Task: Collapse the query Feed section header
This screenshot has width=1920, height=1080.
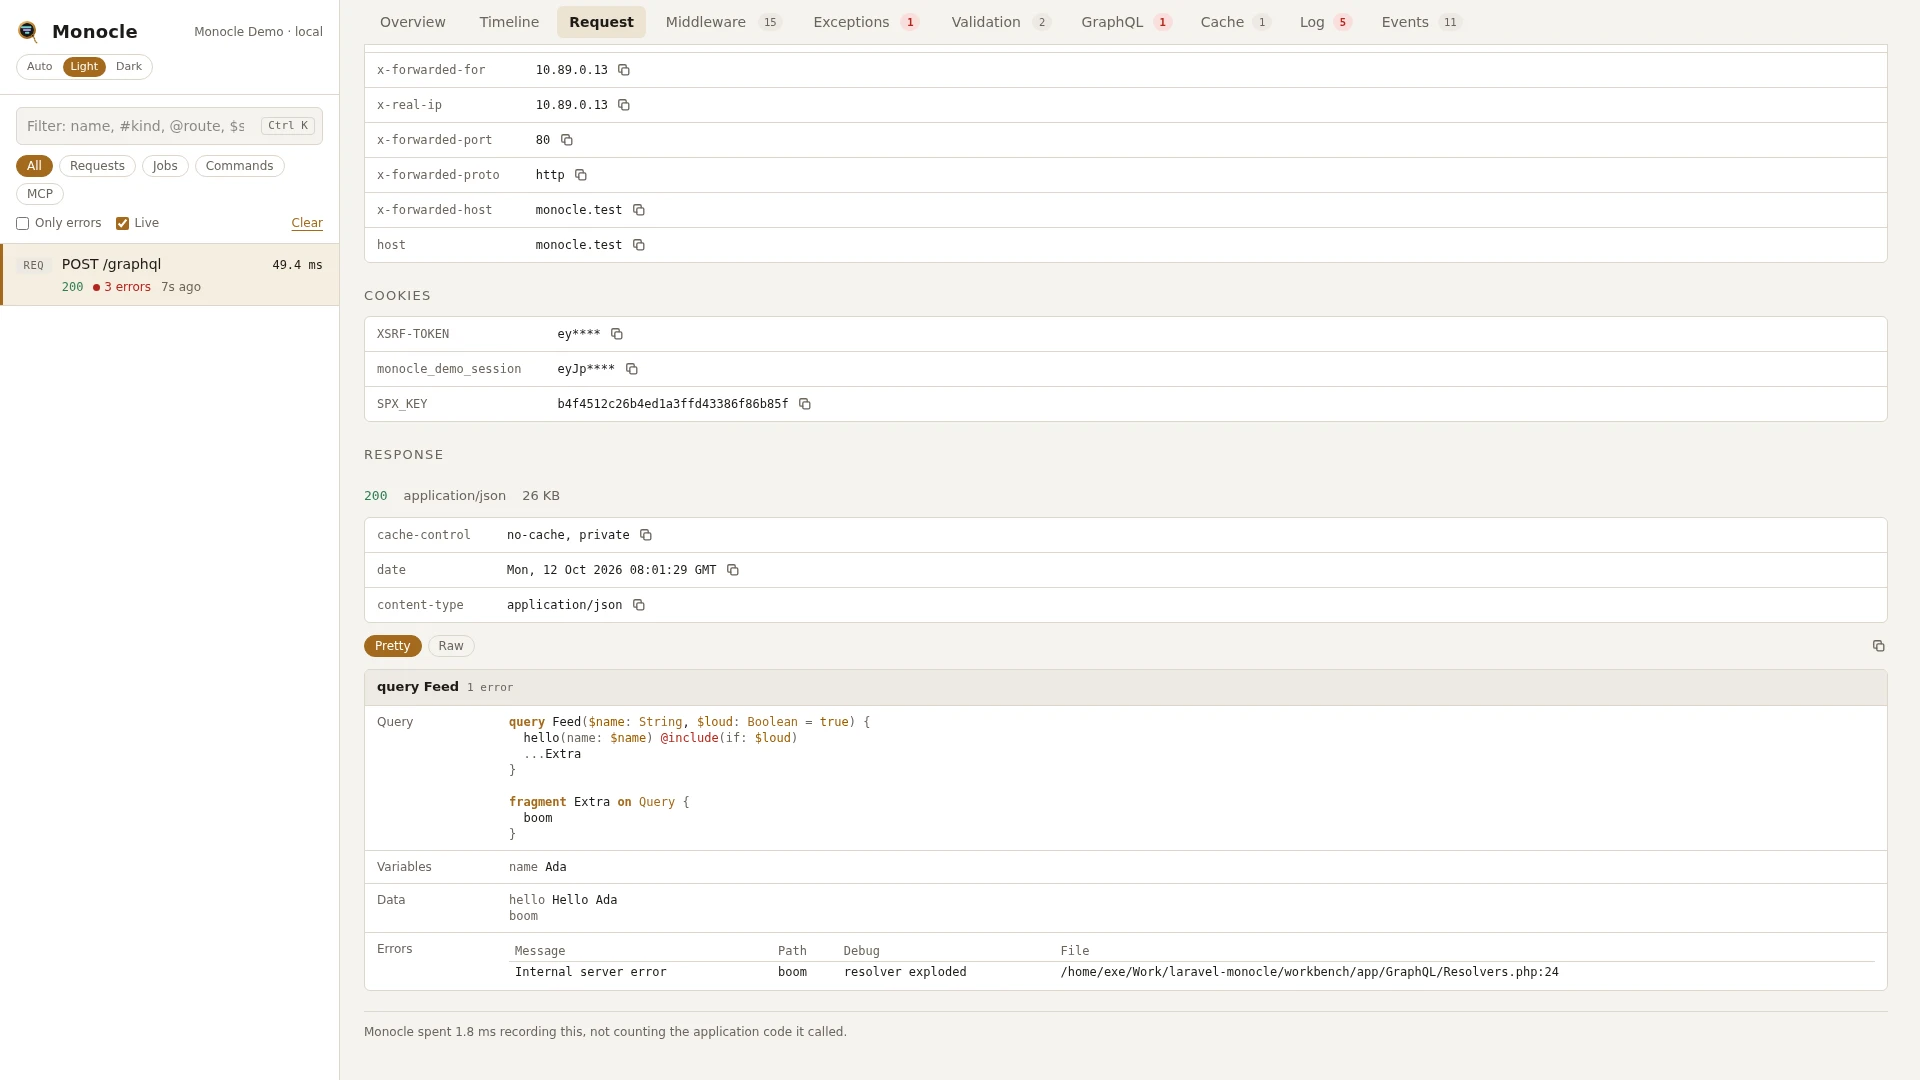Action: [x=1125, y=687]
